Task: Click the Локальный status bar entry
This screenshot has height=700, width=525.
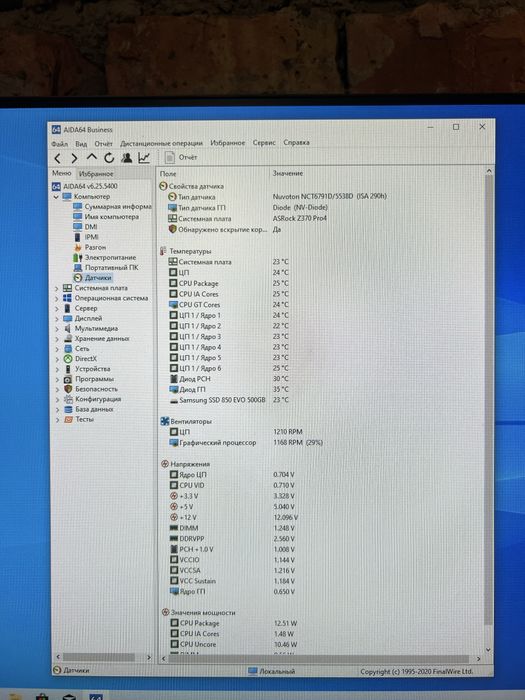Action: tap(271, 671)
